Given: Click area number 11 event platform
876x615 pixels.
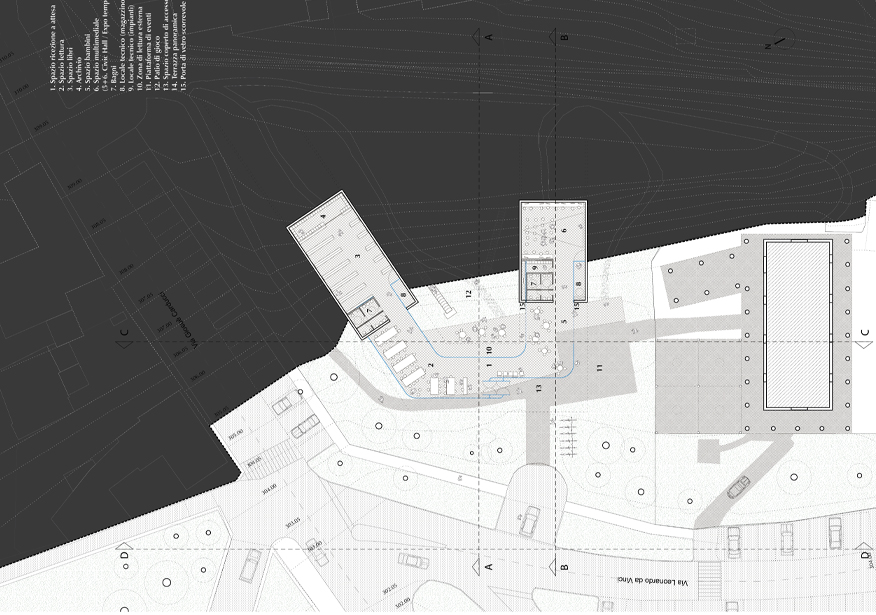Looking at the screenshot, I should [x=598, y=368].
